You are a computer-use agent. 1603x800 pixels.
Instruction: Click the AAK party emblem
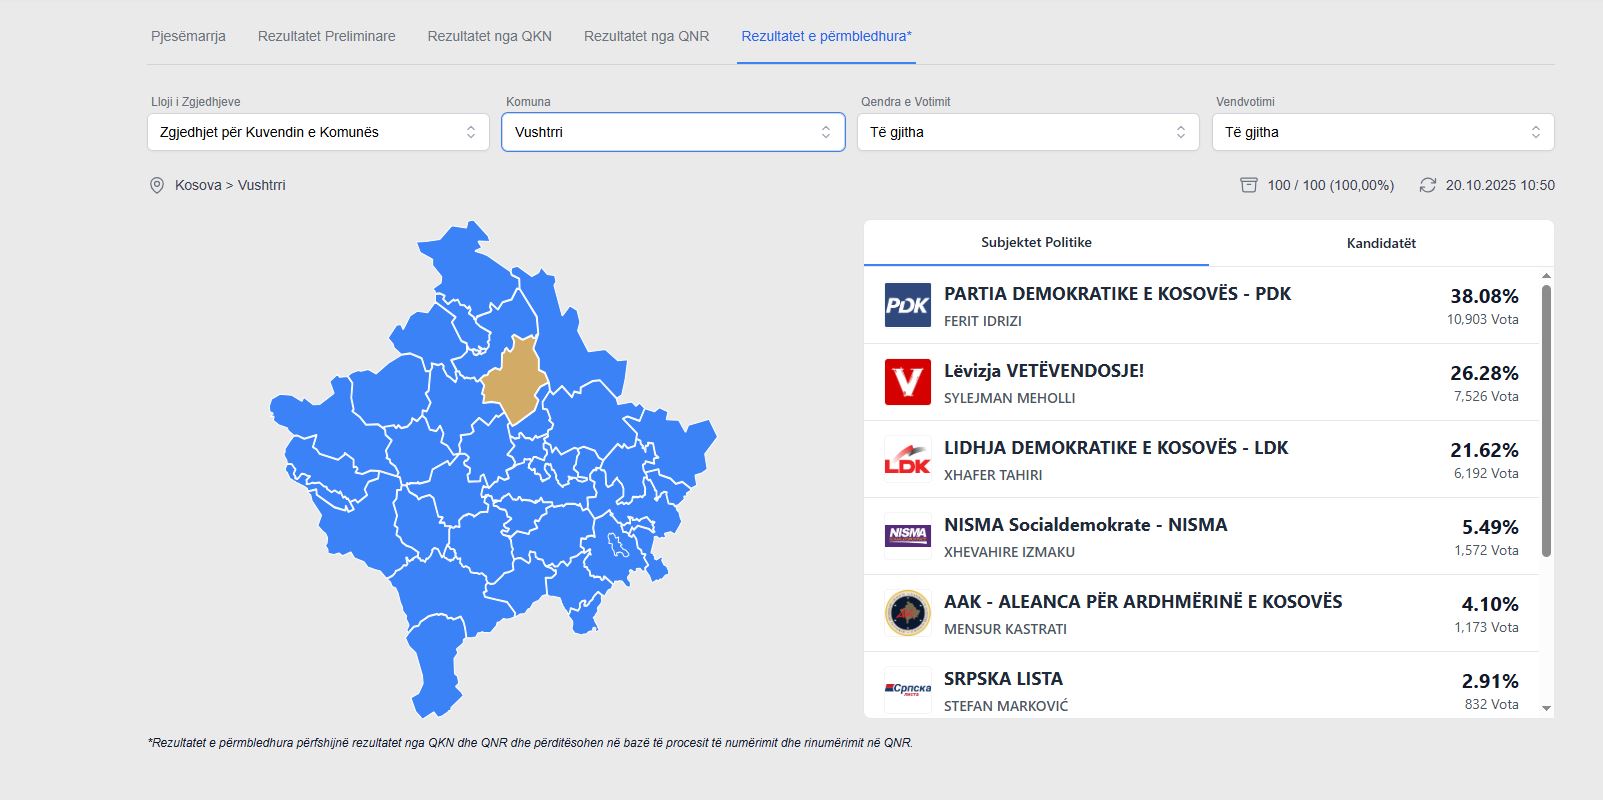coord(907,613)
